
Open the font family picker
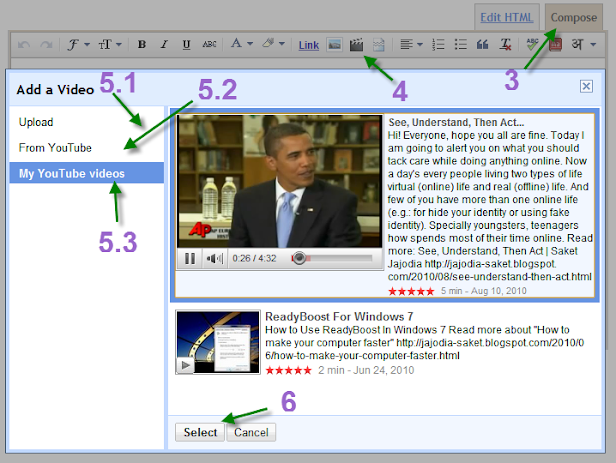tap(73, 44)
